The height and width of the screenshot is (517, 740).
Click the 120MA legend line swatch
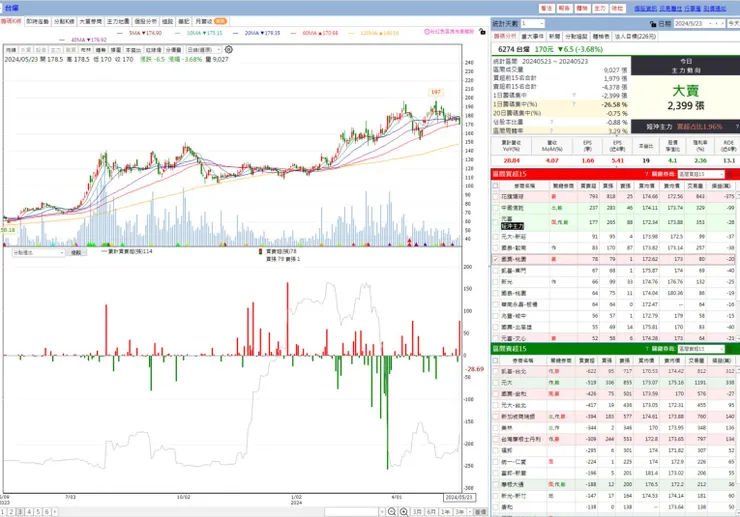pos(351,34)
